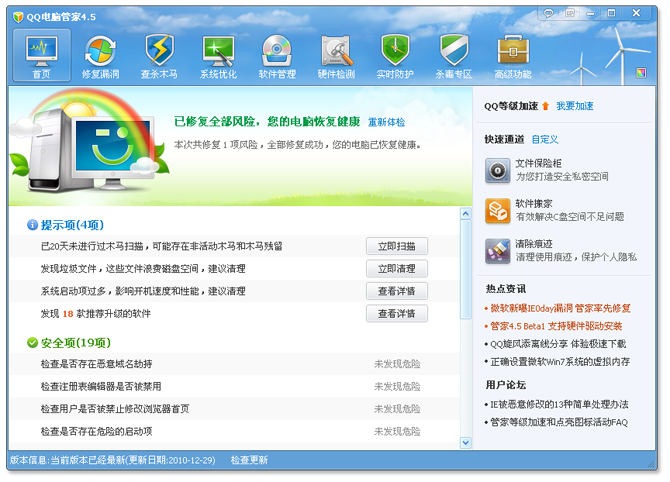Click the 自定义 customize link
Viewport: 670px width, 482px height.
(545, 139)
